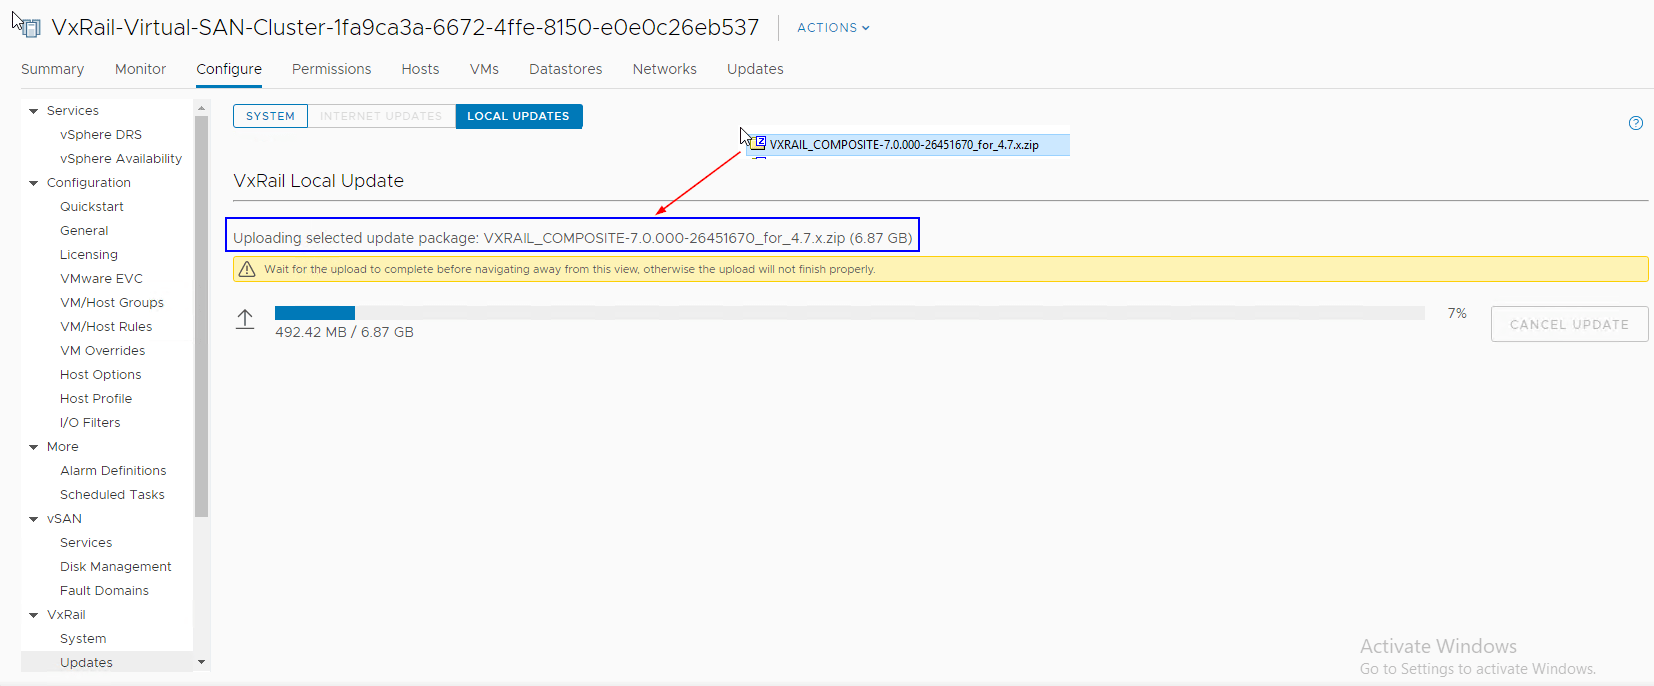1654x686 pixels.
Task: Collapse the Services tree section
Action: pos(34,111)
